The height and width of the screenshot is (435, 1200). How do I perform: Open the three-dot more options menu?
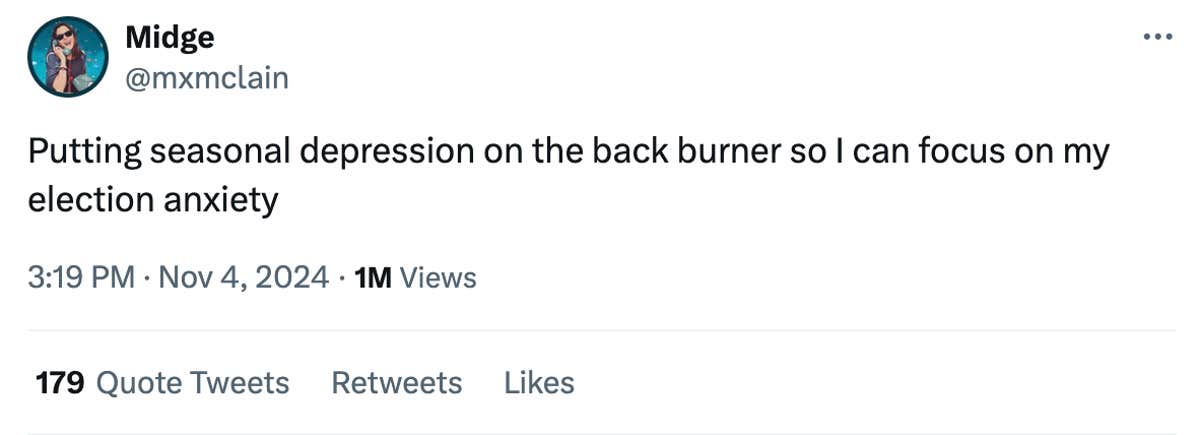click(1156, 37)
